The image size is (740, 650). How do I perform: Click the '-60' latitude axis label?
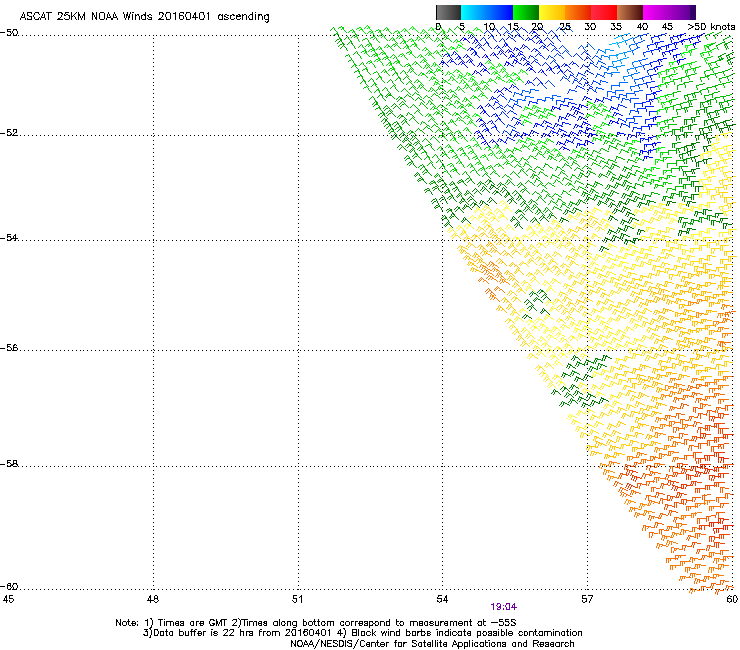[9, 586]
